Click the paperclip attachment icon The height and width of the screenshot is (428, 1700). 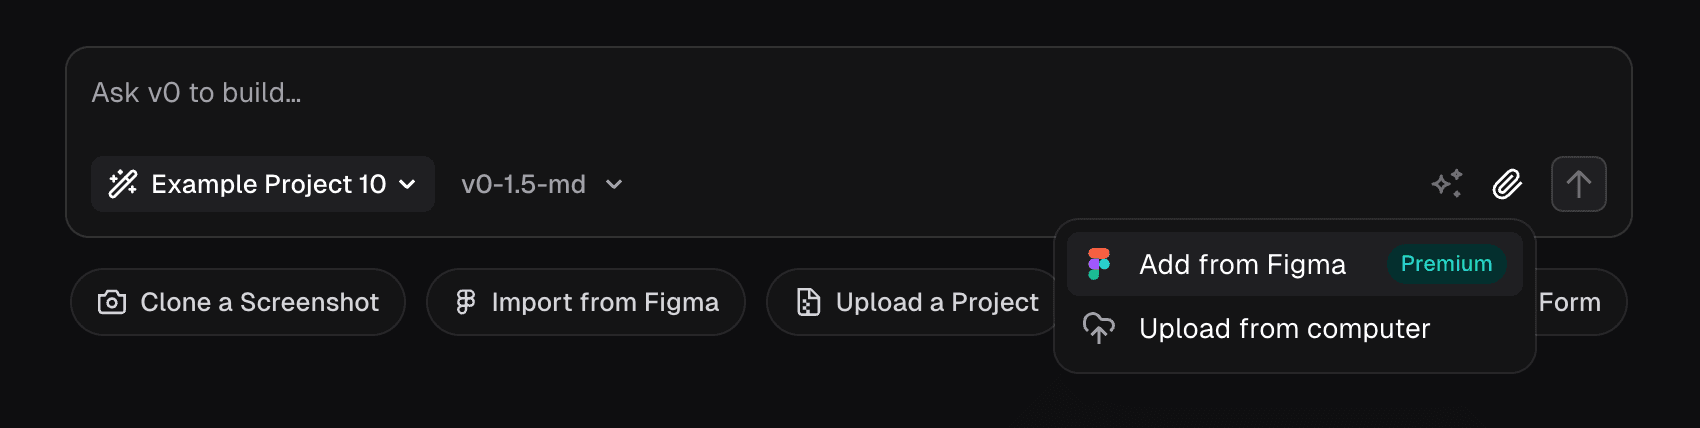(x=1507, y=184)
